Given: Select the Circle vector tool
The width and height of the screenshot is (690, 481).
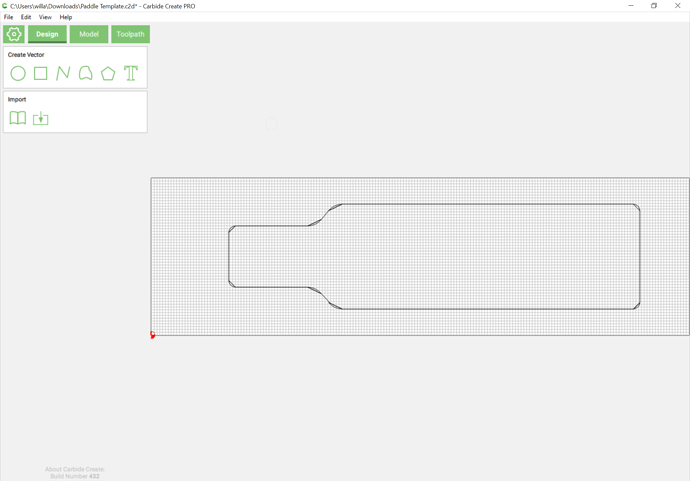Looking at the screenshot, I should point(18,73).
